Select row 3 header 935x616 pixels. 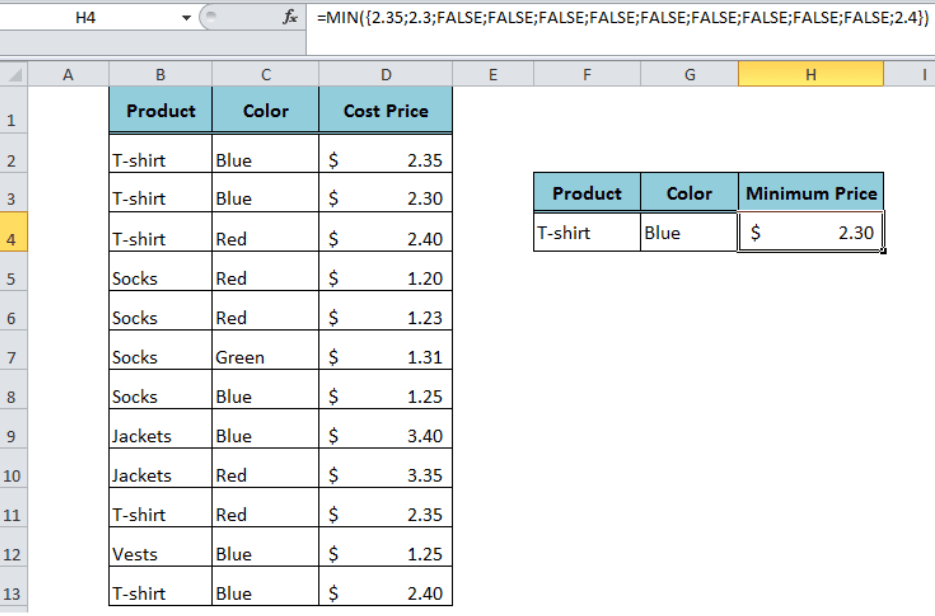coord(13,192)
